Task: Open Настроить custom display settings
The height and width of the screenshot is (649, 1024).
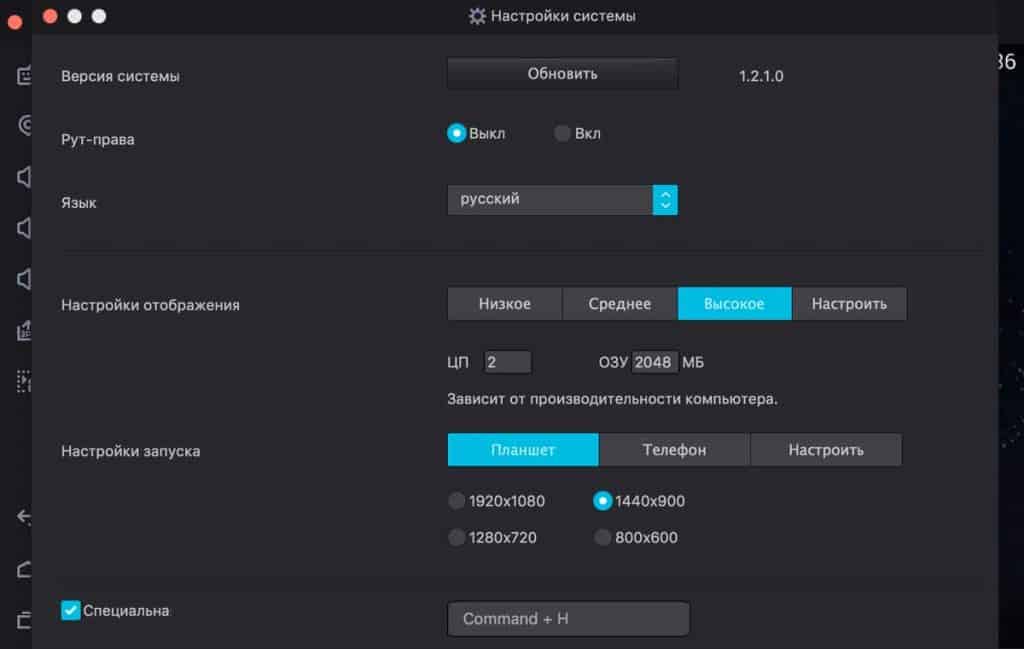Action: (849, 304)
